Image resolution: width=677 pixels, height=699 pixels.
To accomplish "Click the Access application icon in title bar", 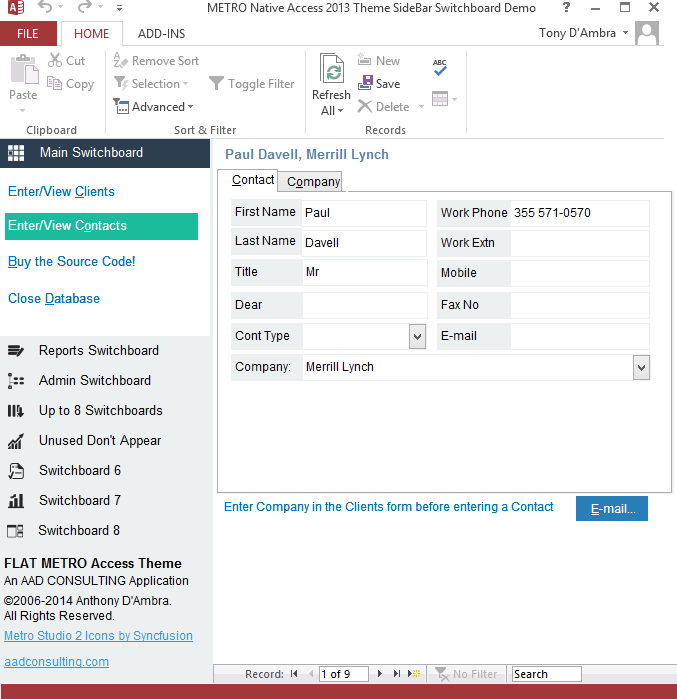I will tap(16, 7).
